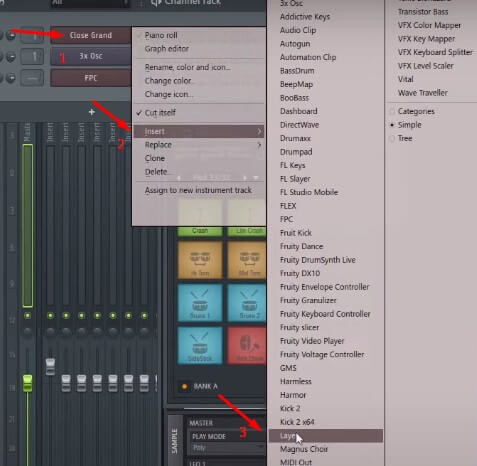Image resolution: width=477 pixels, height=466 pixels.
Task: Click the raised insert track fader
Action: [50, 366]
